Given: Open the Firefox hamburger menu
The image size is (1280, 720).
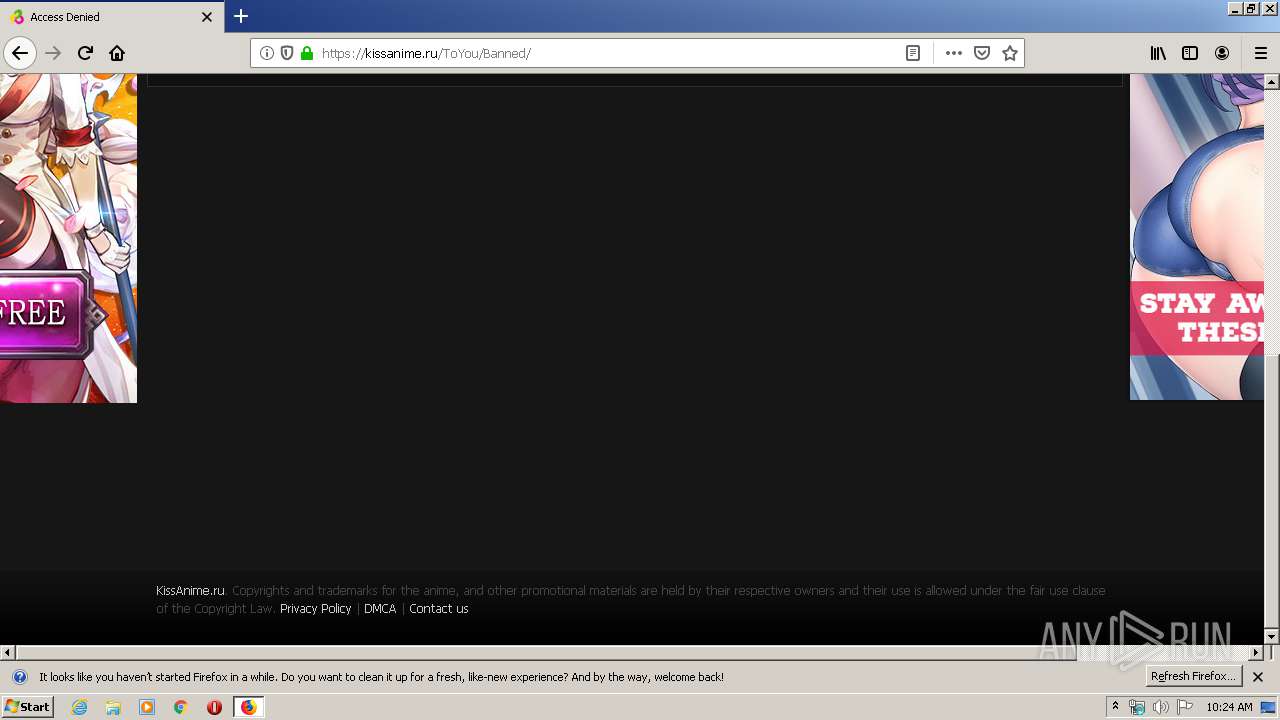Looking at the screenshot, I should pyautogui.click(x=1260, y=53).
